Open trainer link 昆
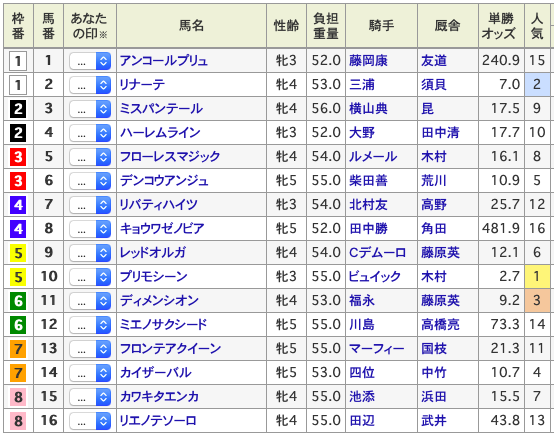This screenshot has height=436, width=554. 428,109
